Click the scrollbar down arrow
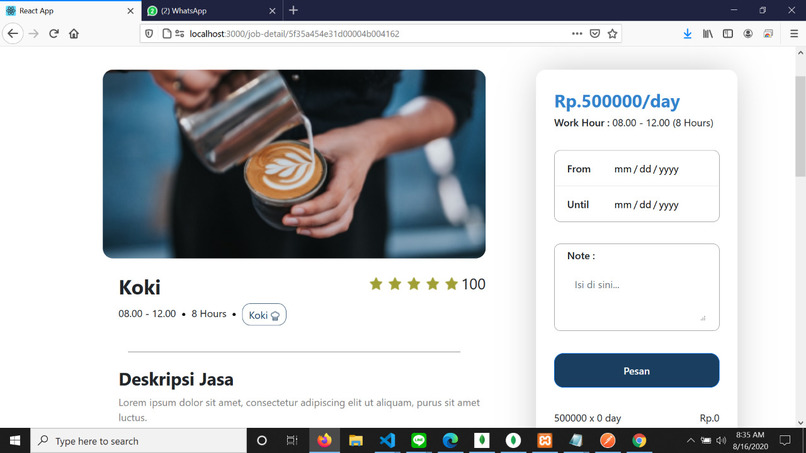The height and width of the screenshot is (453, 806). [x=800, y=423]
